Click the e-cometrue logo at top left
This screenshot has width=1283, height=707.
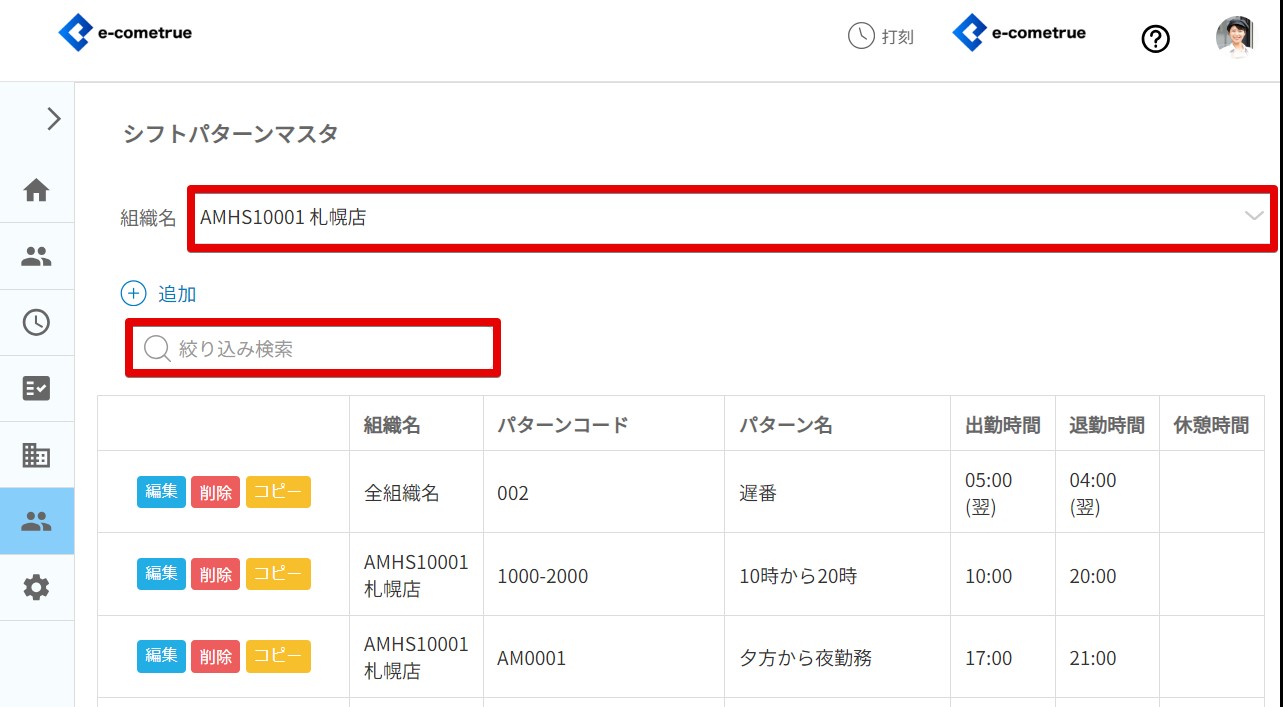point(125,33)
